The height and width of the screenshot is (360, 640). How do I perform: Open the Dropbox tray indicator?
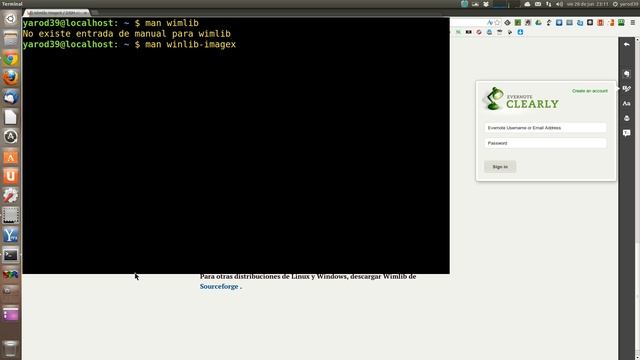[x=486, y=4]
